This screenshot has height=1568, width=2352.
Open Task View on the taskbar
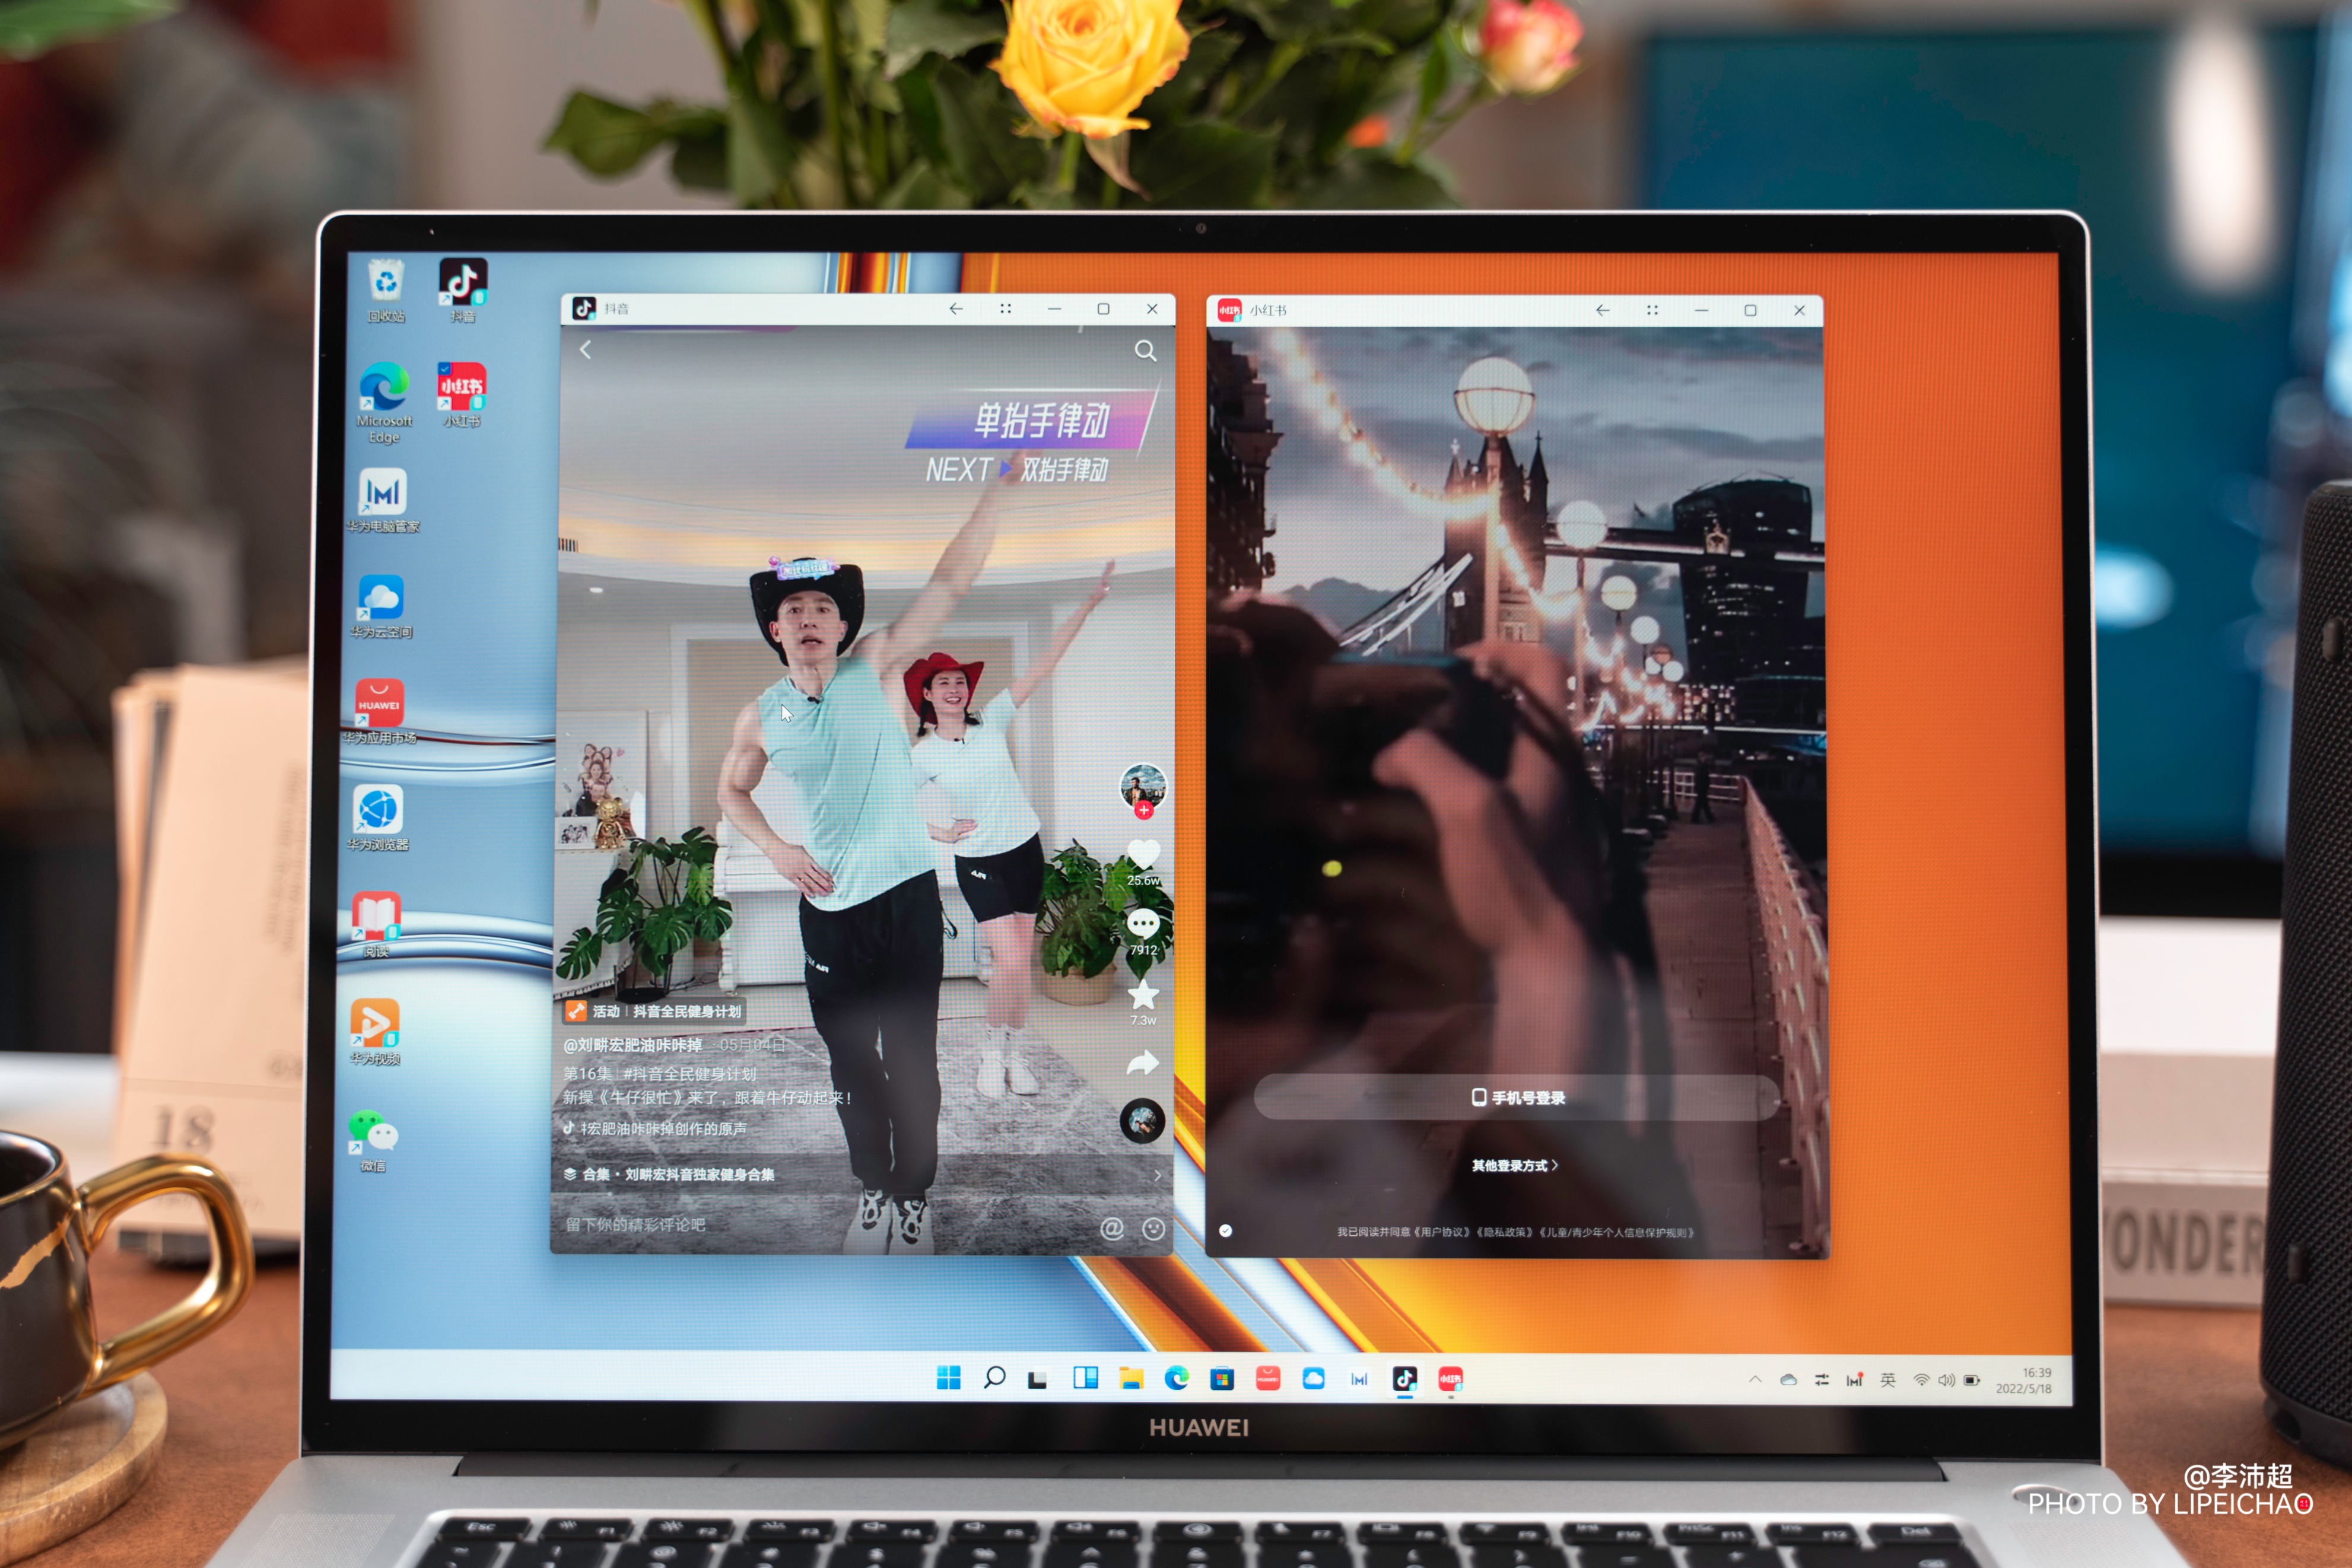[x=1037, y=1379]
